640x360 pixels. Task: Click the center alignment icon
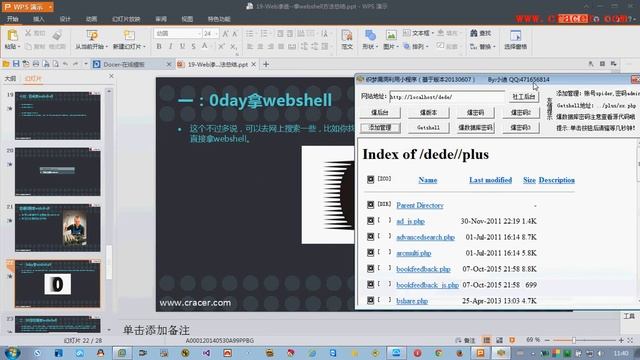(x=260, y=47)
